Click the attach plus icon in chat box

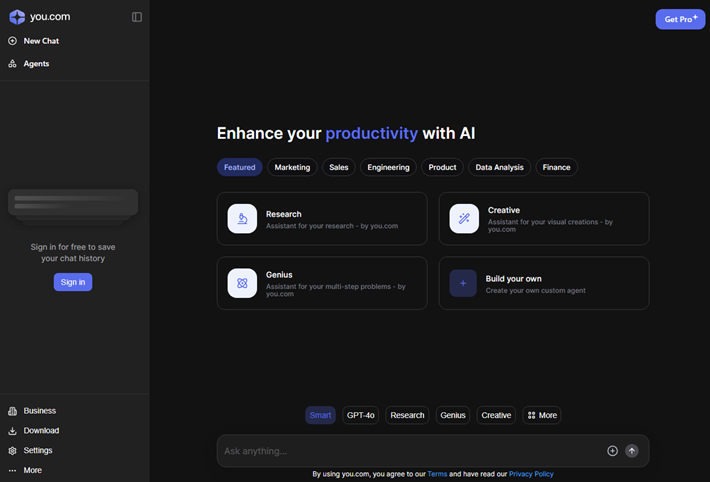[612, 451]
